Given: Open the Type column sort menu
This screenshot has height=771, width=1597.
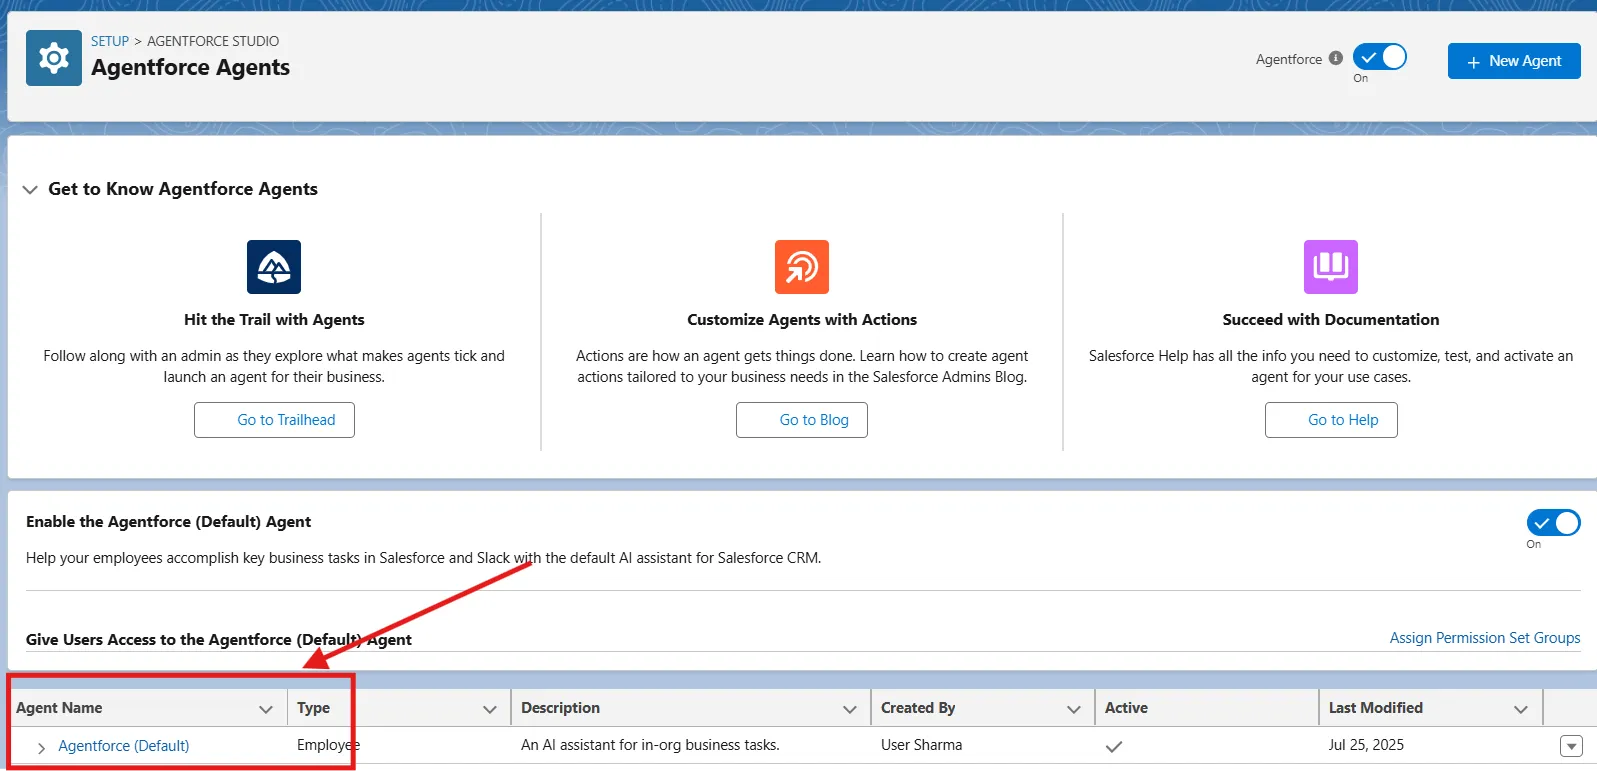Looking at the screenshot, I should coord(490,709).
